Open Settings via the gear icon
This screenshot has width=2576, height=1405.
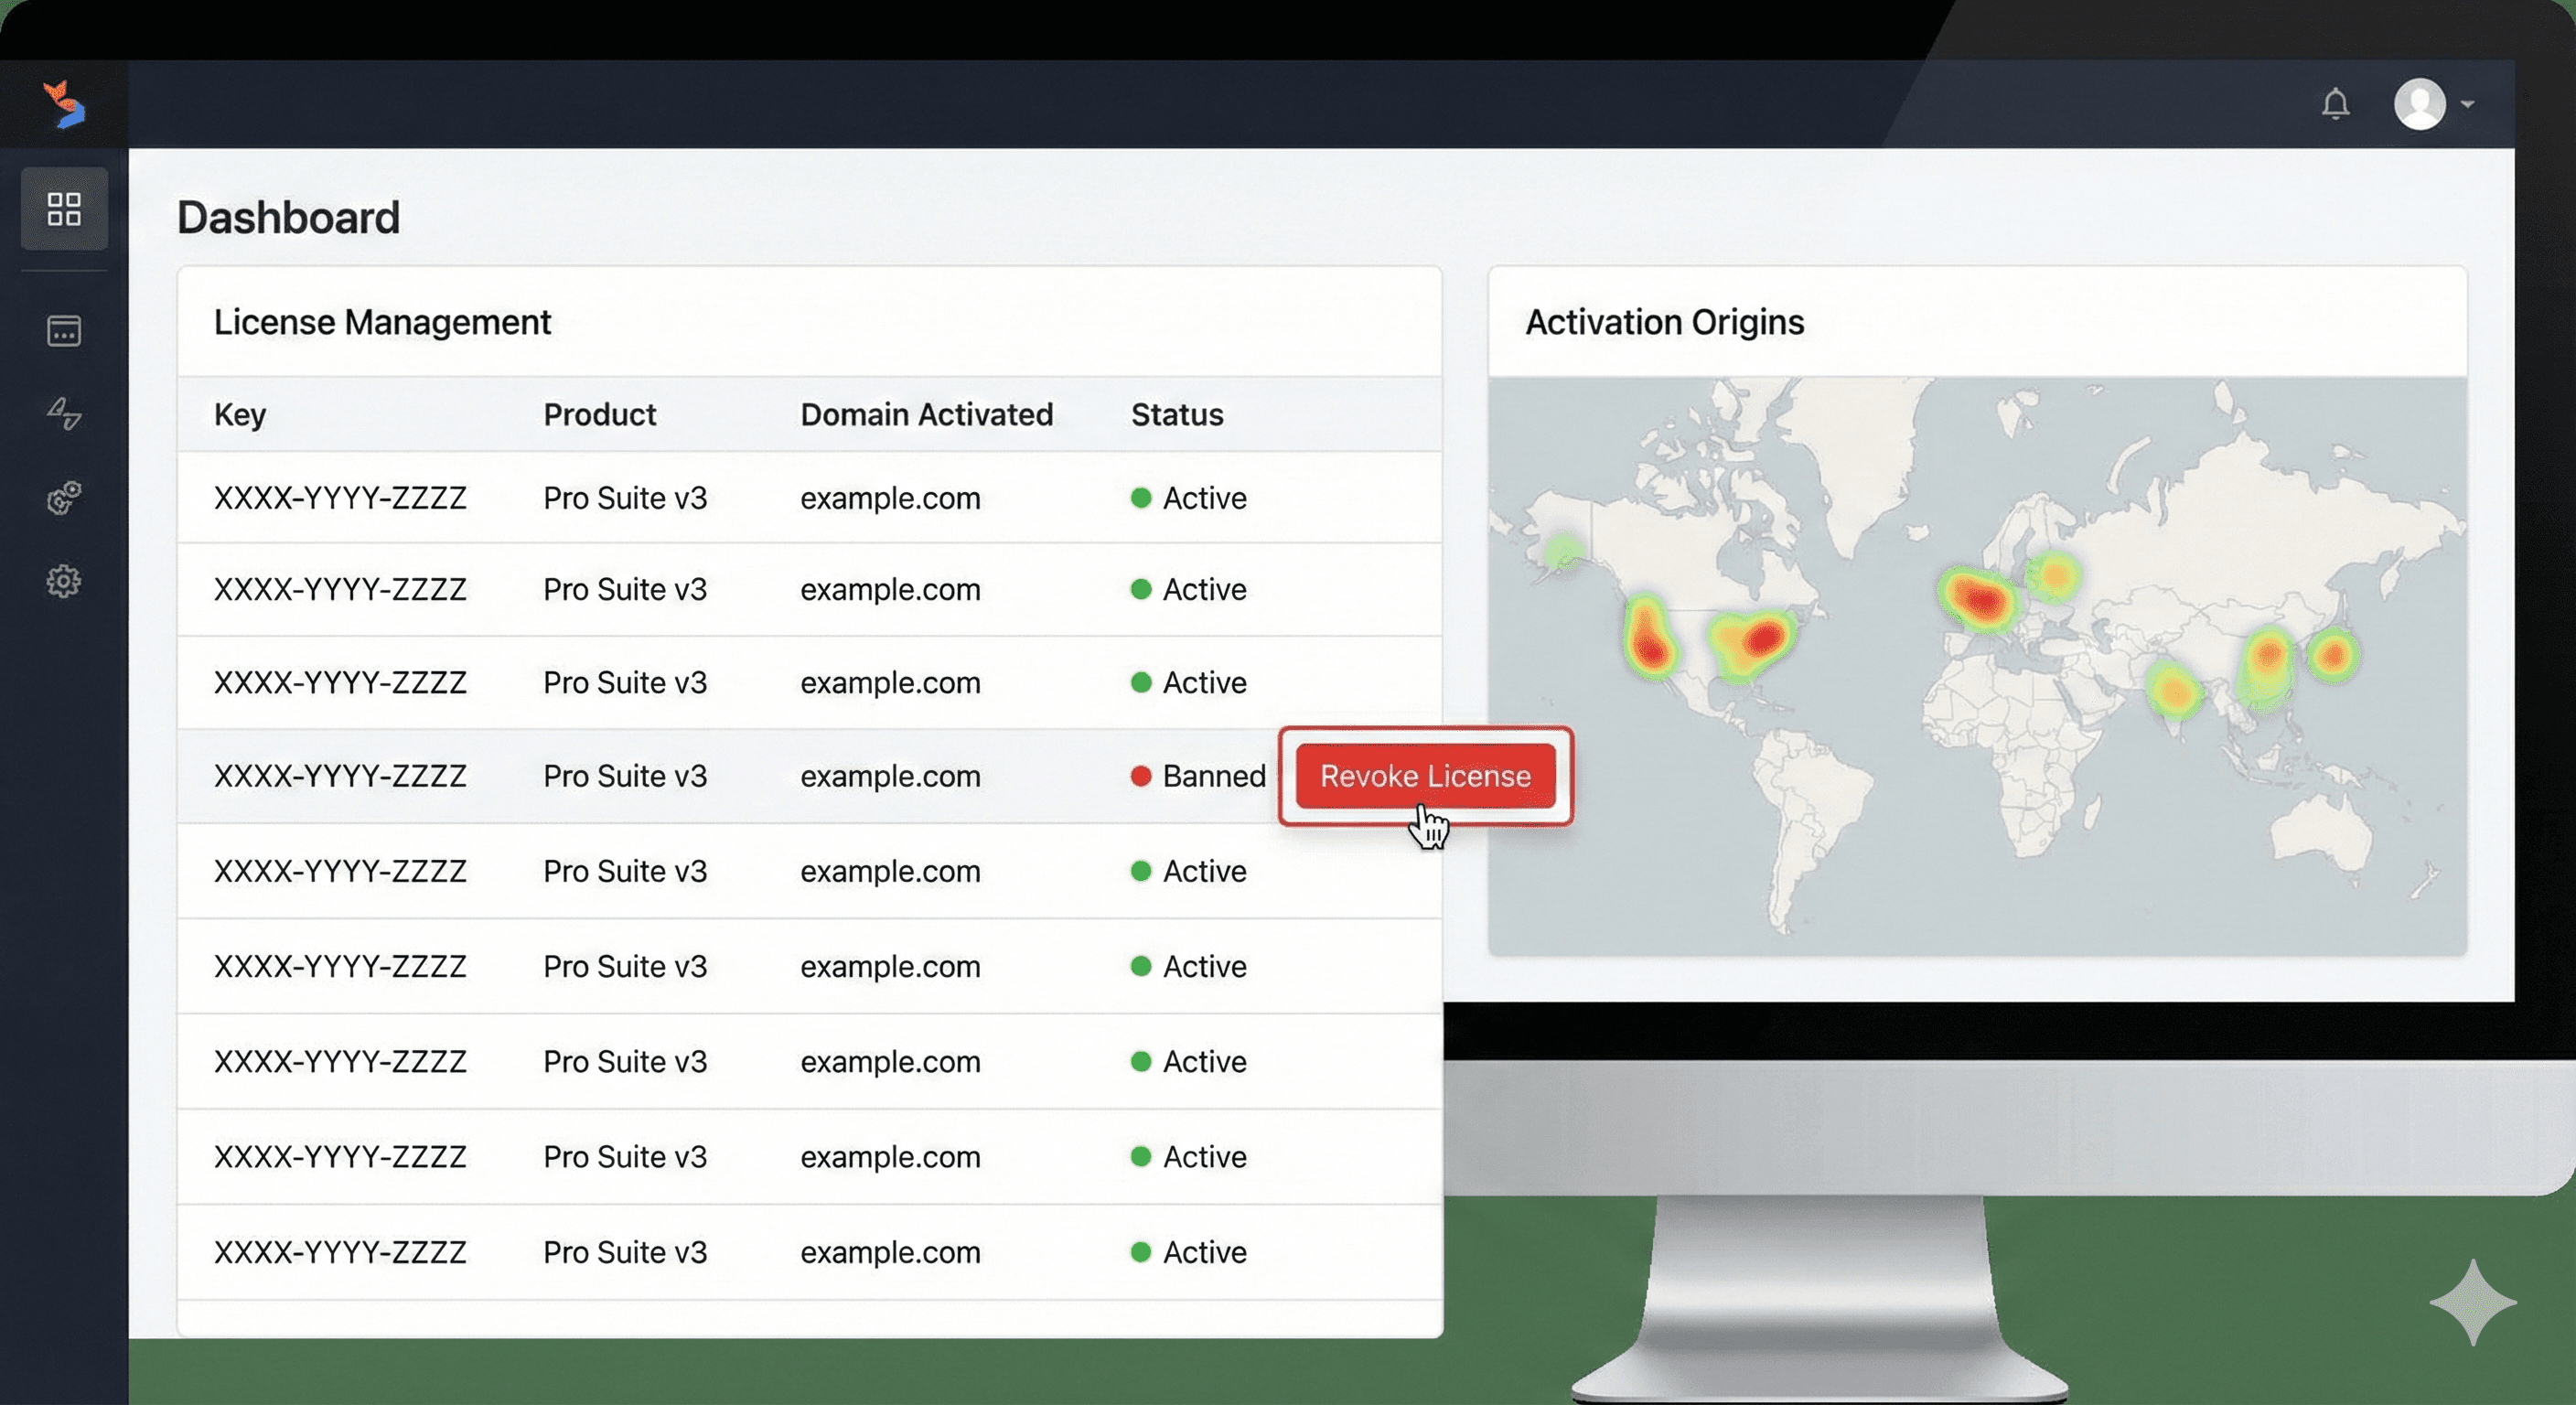click(64, 581)
